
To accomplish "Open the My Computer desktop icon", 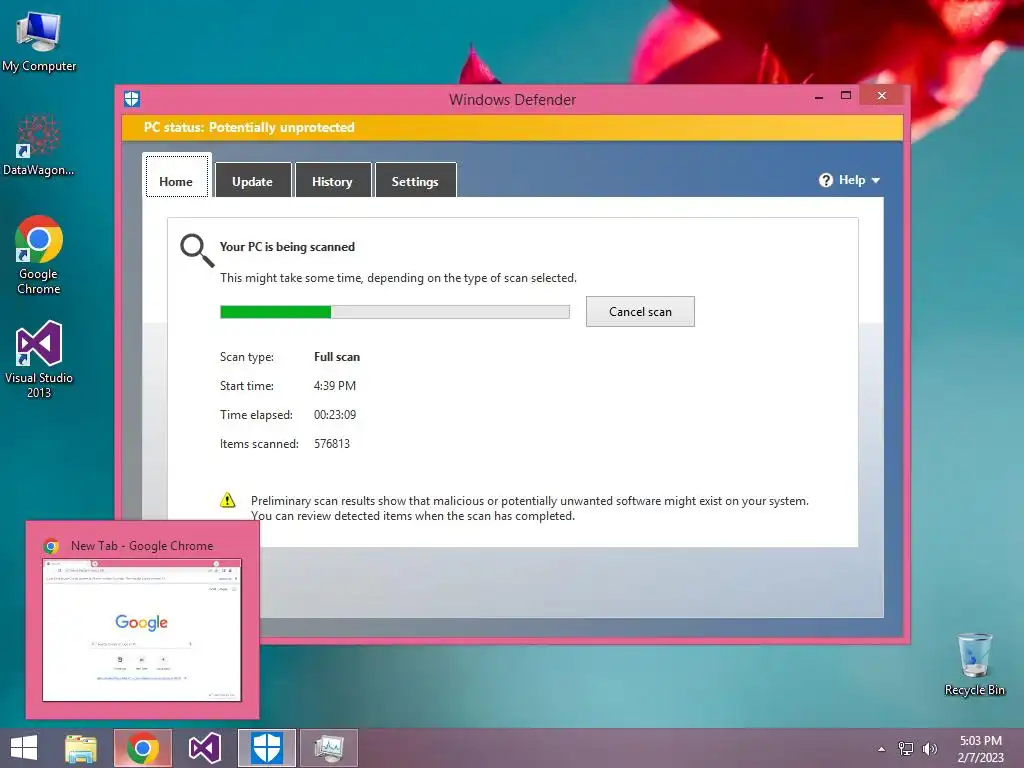I will pyautogui.click(x=39, y=41).
